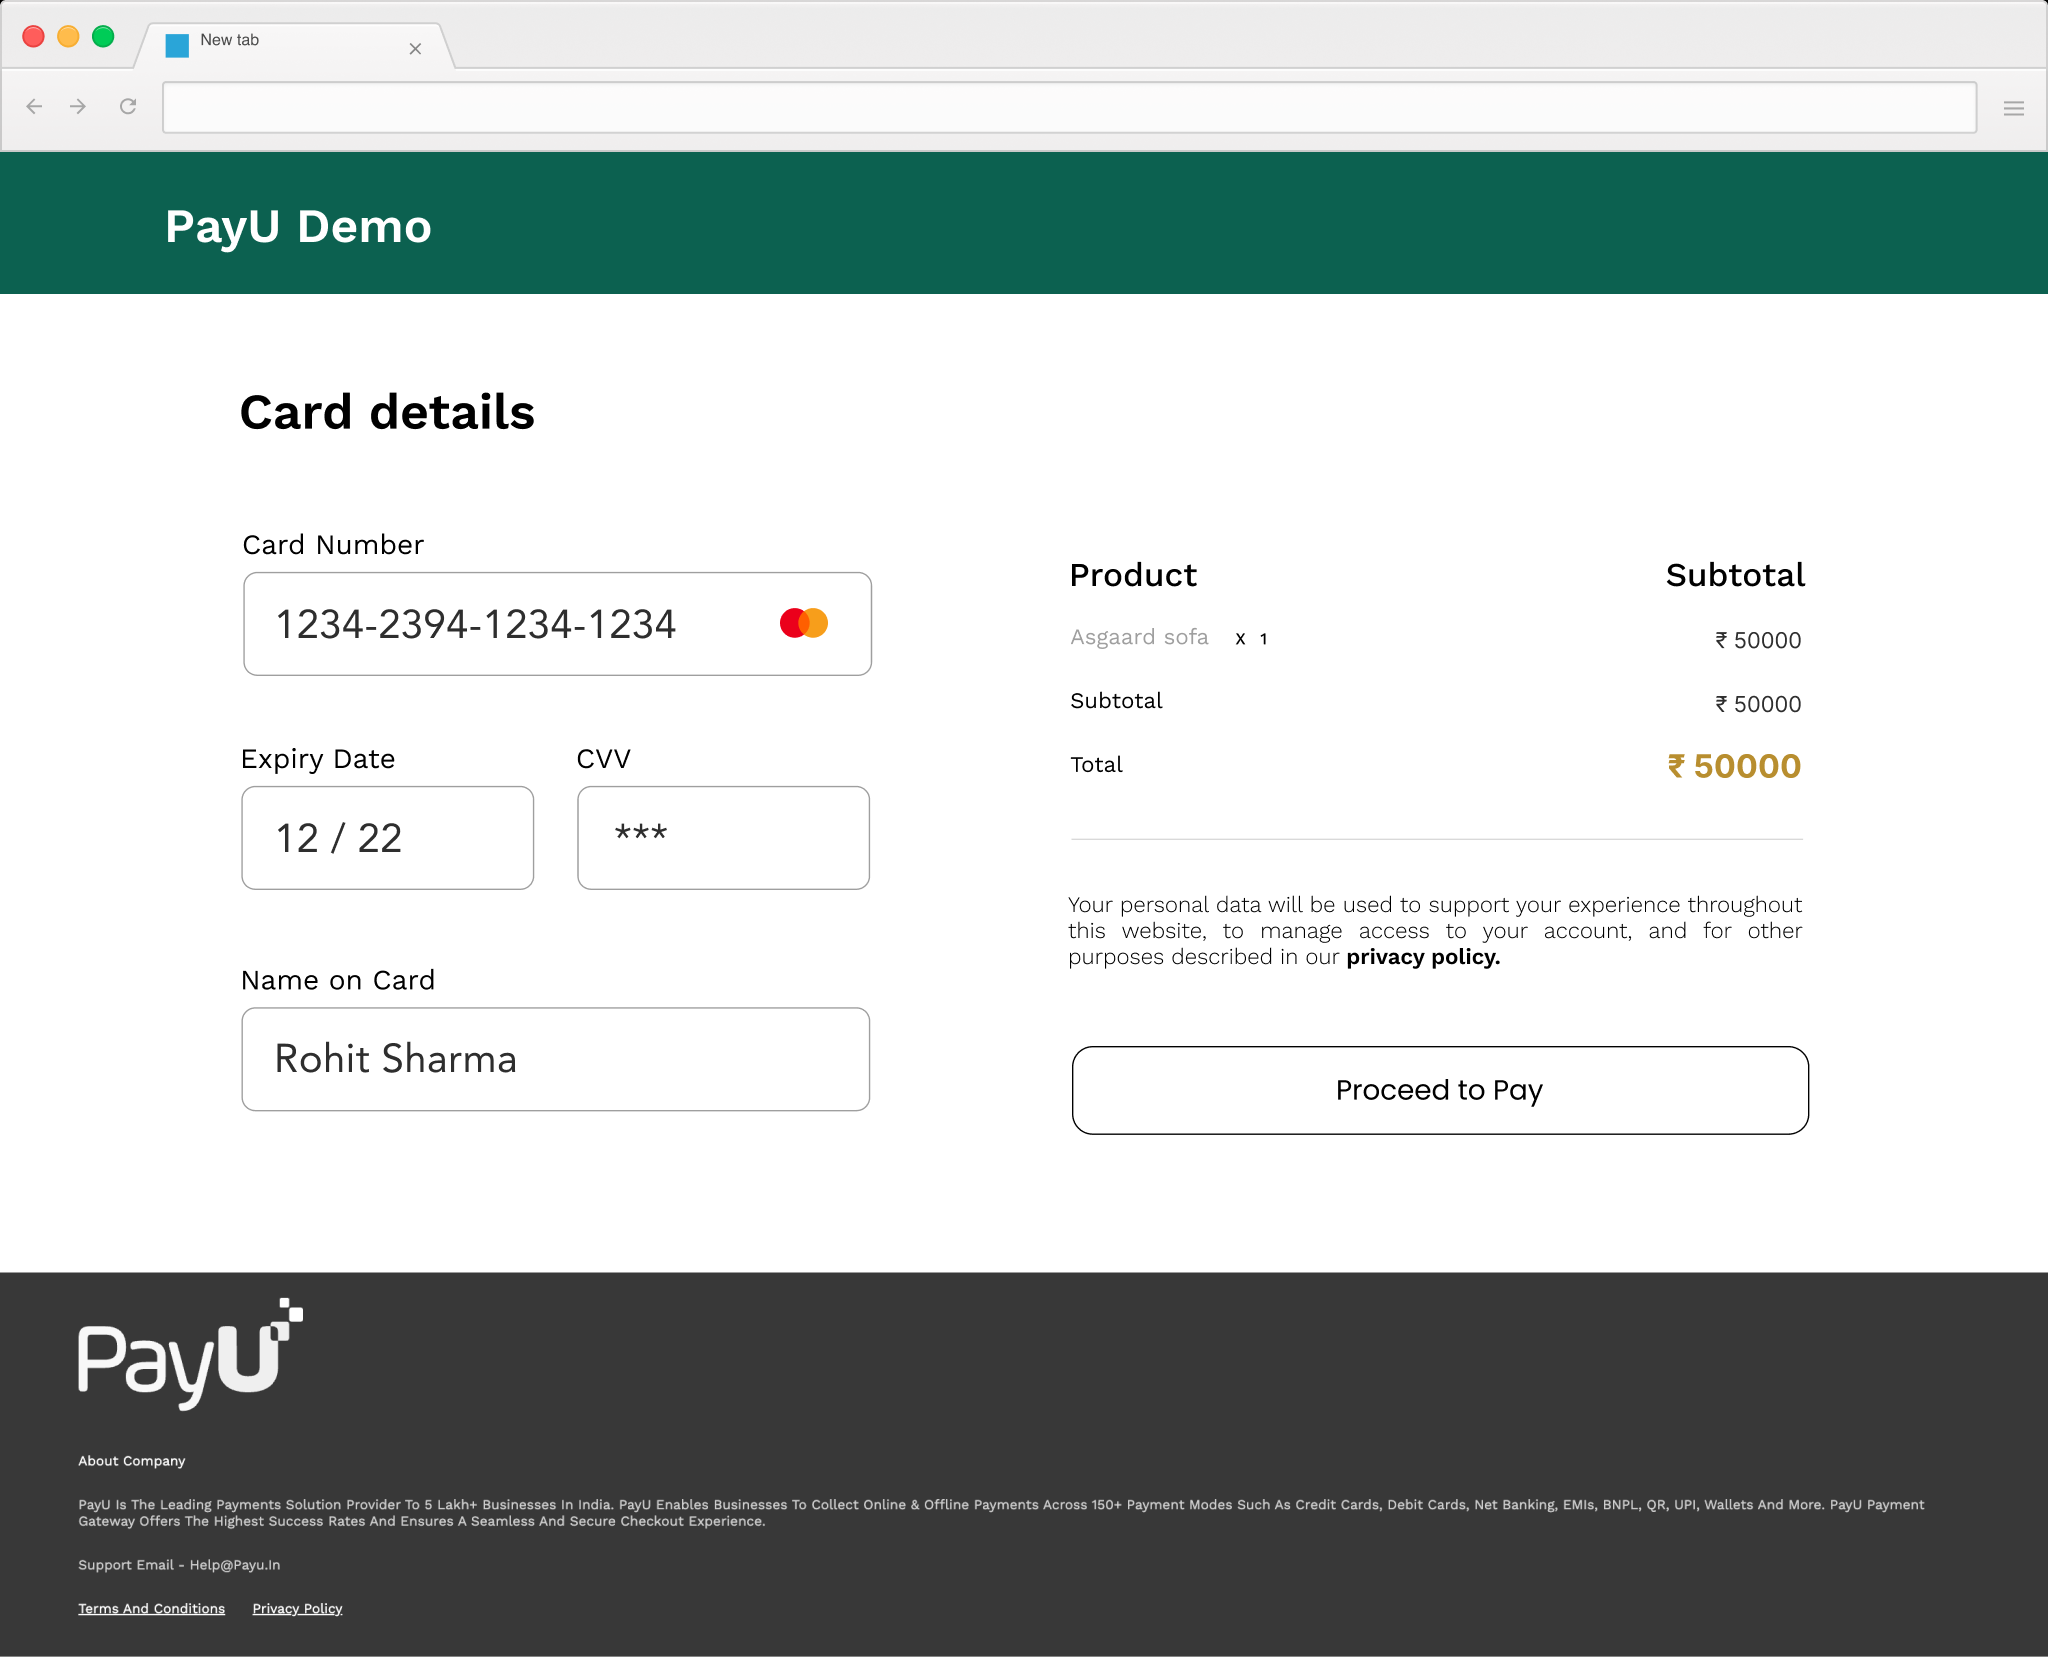Viewport: 2048px width, 1658px height.
Task: Click the Asgaard sofa product name
Action: [x=1139, y=637]
